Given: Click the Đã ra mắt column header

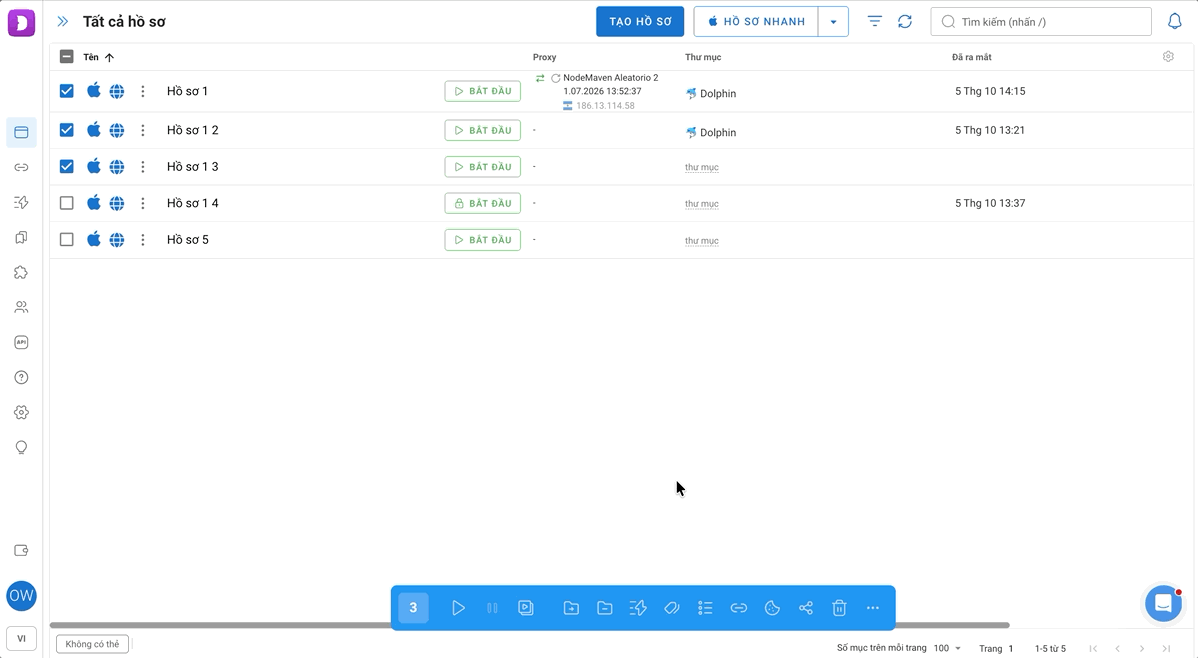Looking at the screenshot, I should click(972, 57).
